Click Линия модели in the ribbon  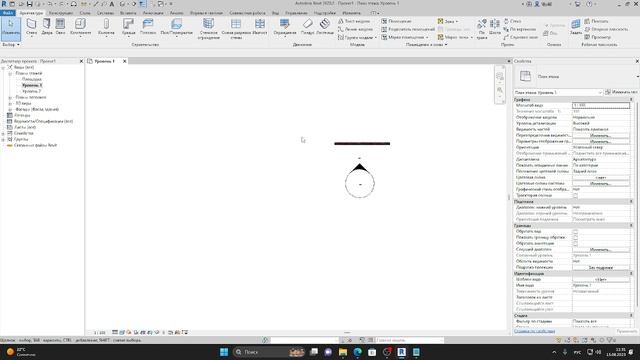pos(355,29)
